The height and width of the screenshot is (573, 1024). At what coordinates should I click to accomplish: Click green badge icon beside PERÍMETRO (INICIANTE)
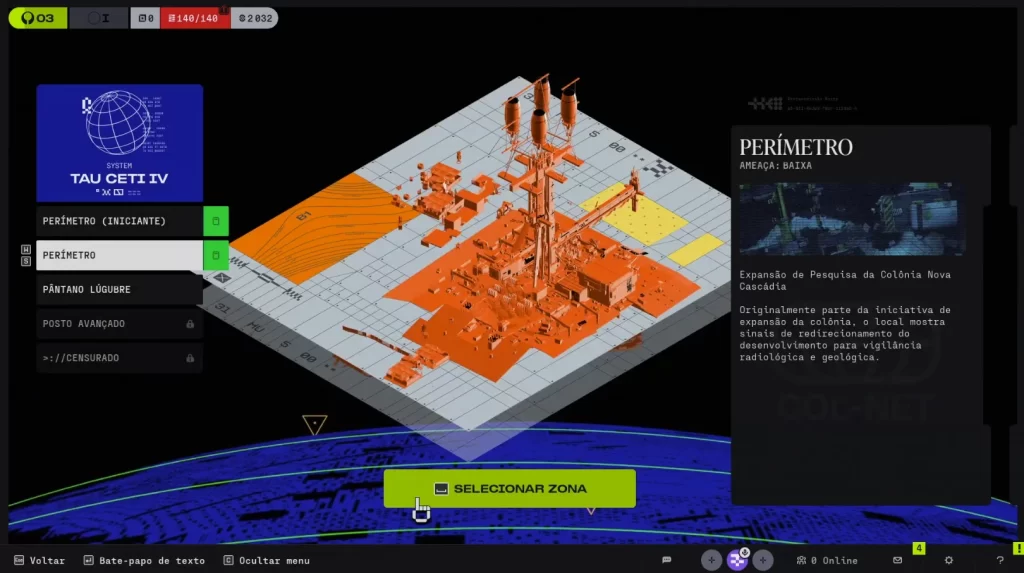tap(216, 221)
